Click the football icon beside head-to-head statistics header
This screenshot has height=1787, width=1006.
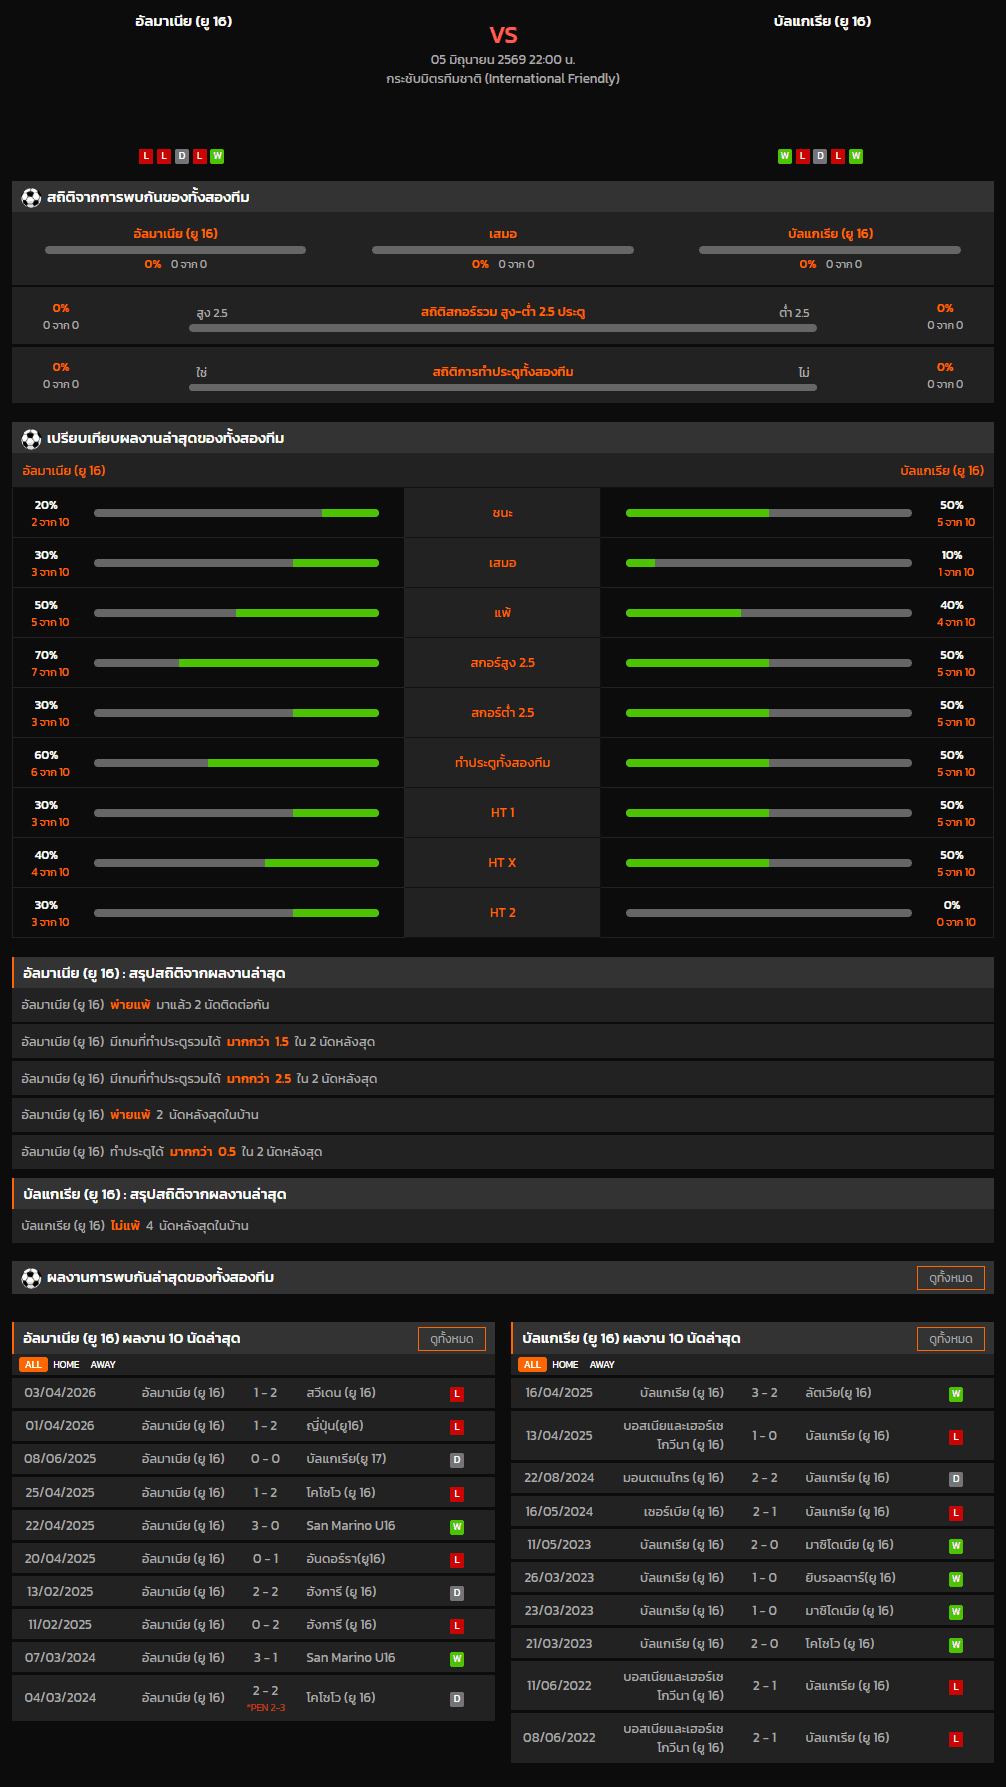31,198
